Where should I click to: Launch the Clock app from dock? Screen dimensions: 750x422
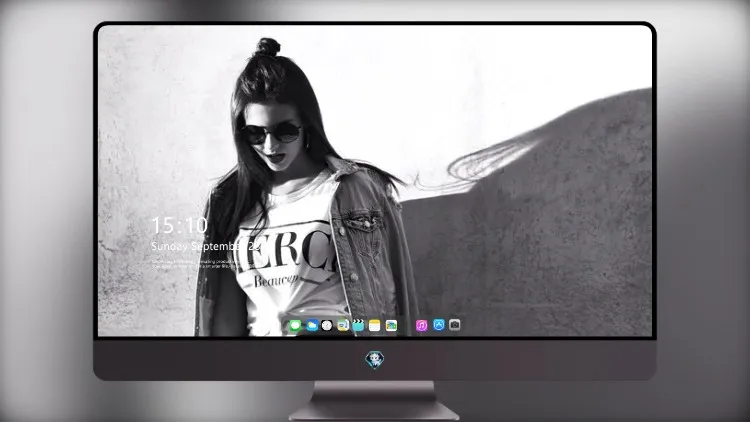pyautogui.click(x=327, y=326)
